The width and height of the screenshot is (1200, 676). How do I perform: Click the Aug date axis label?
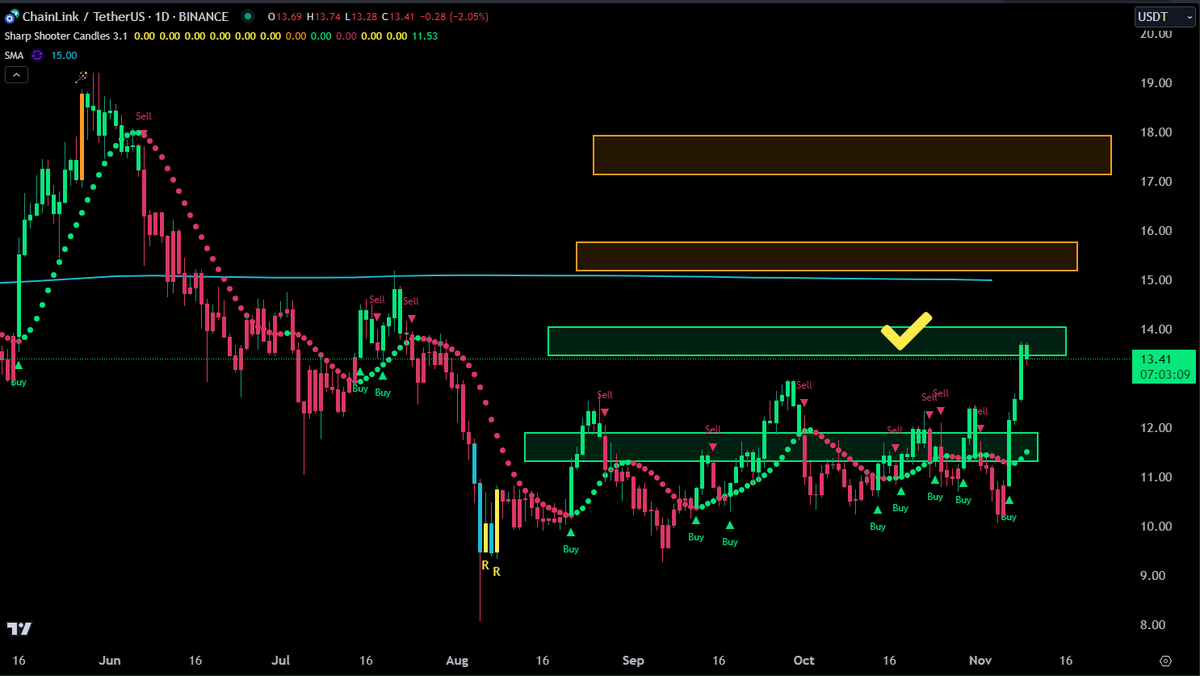(x=457, y=661)
